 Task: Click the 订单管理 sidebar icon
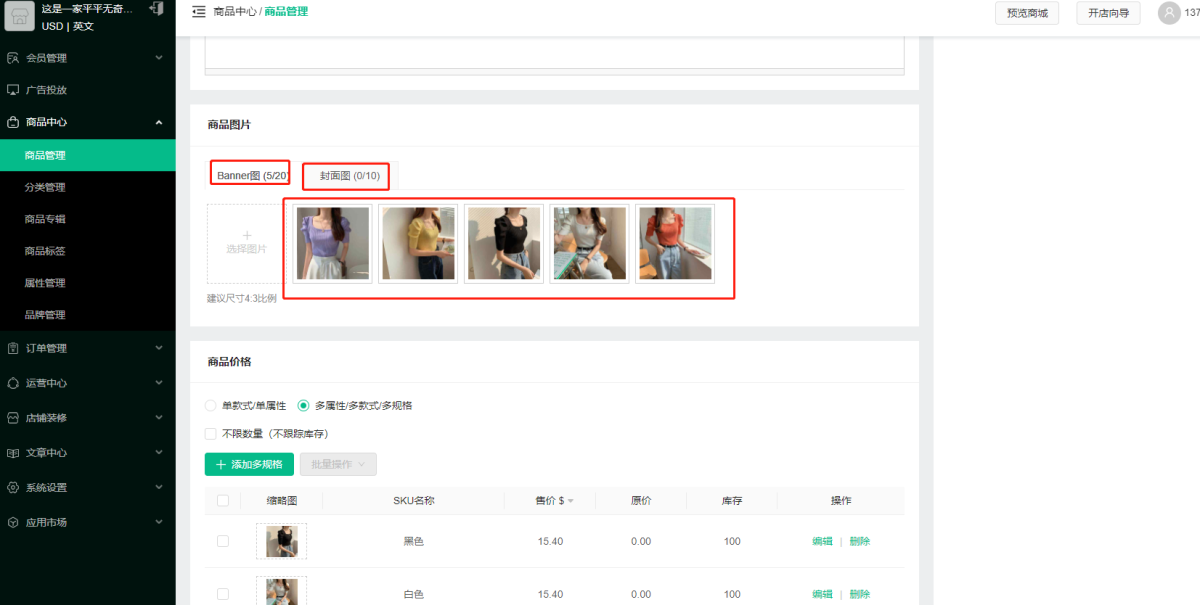tap(13, 348)
